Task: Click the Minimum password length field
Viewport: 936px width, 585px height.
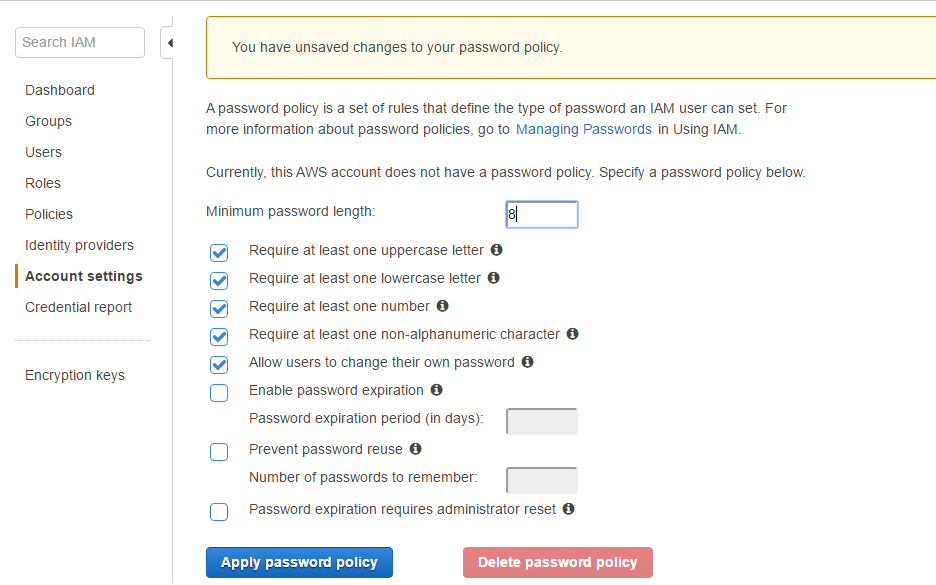Action: [541, 214]
